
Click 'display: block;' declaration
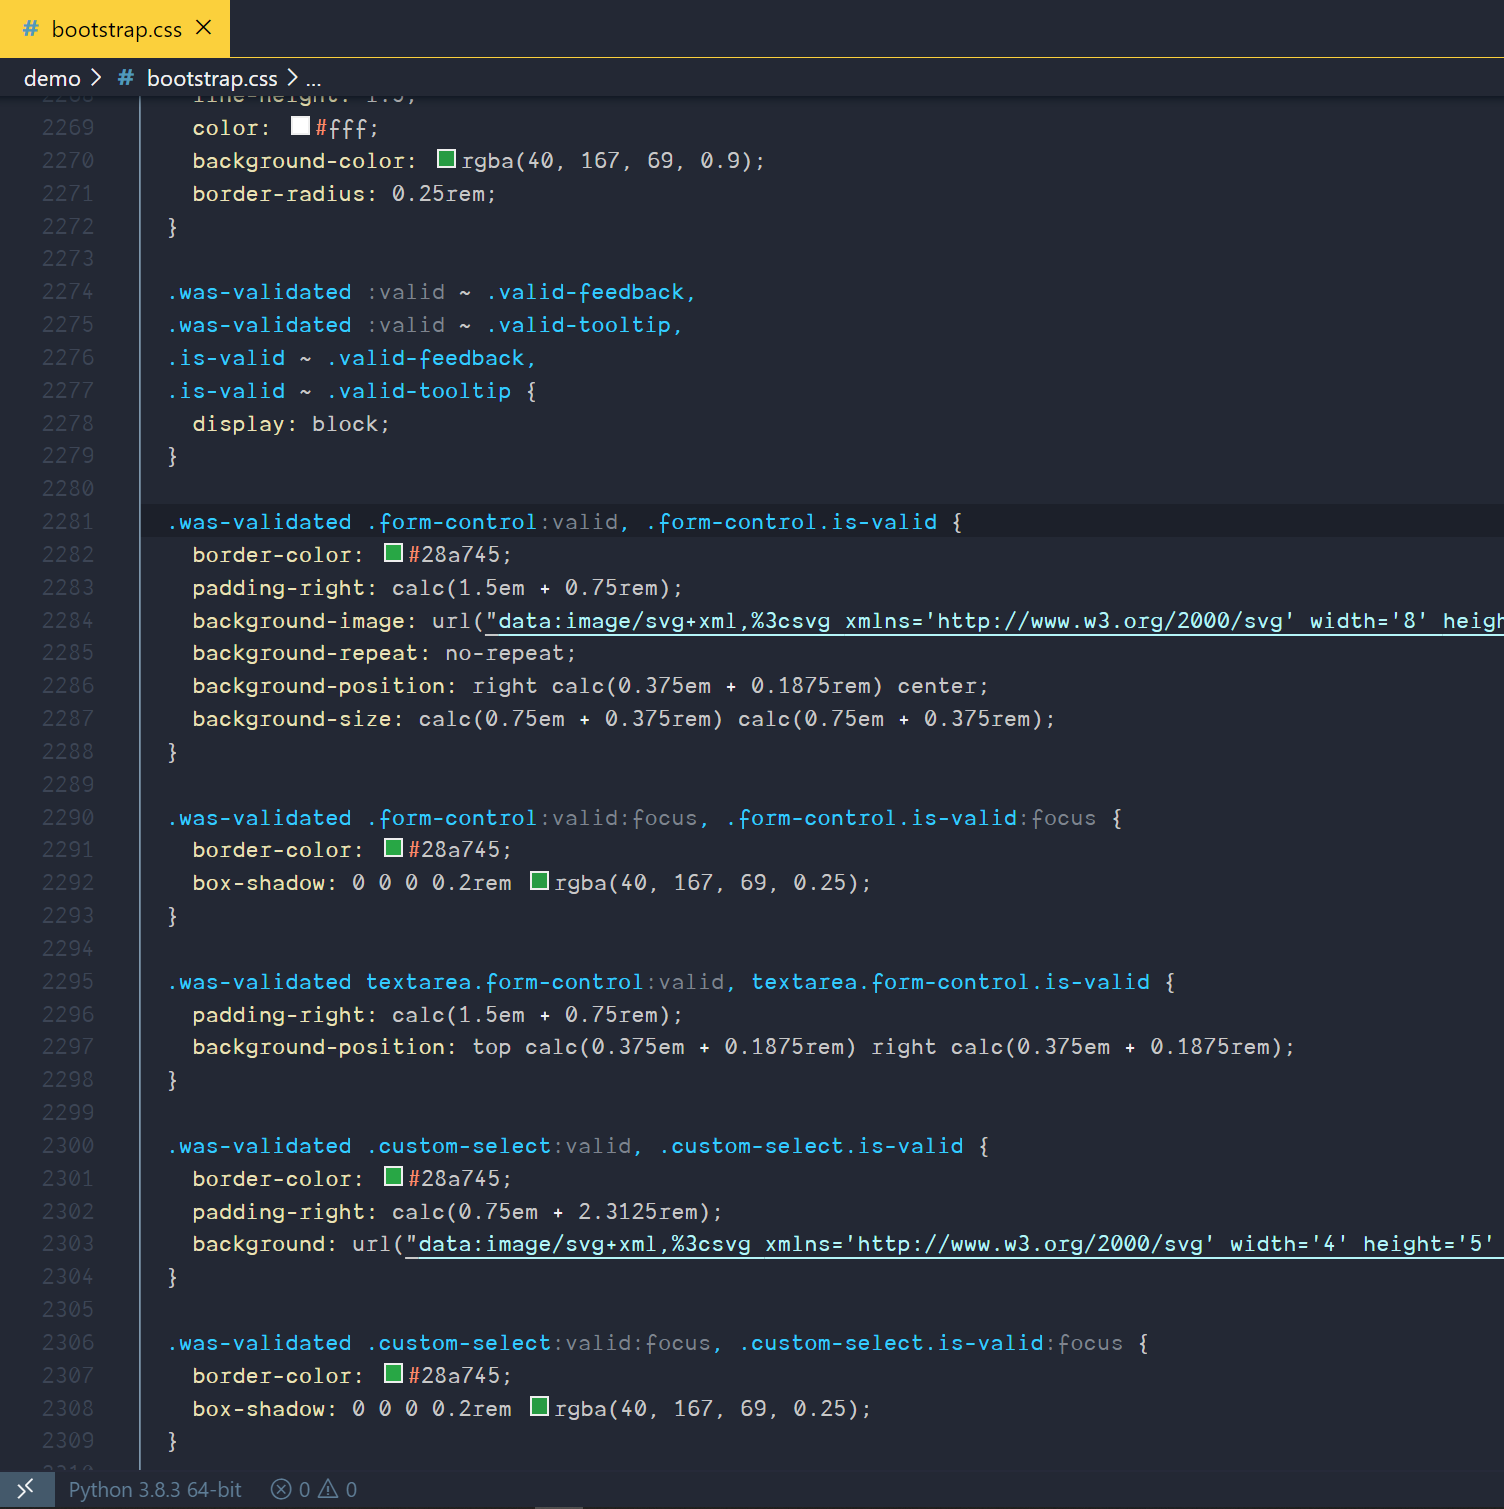(x=291, y=424)
